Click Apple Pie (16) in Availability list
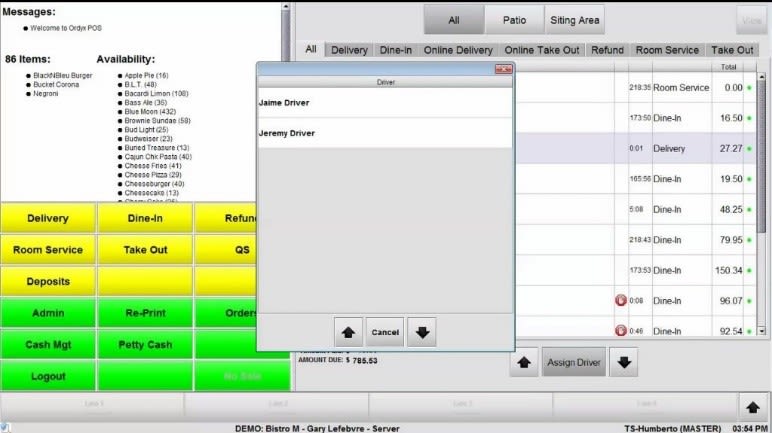 click(146, 75)
